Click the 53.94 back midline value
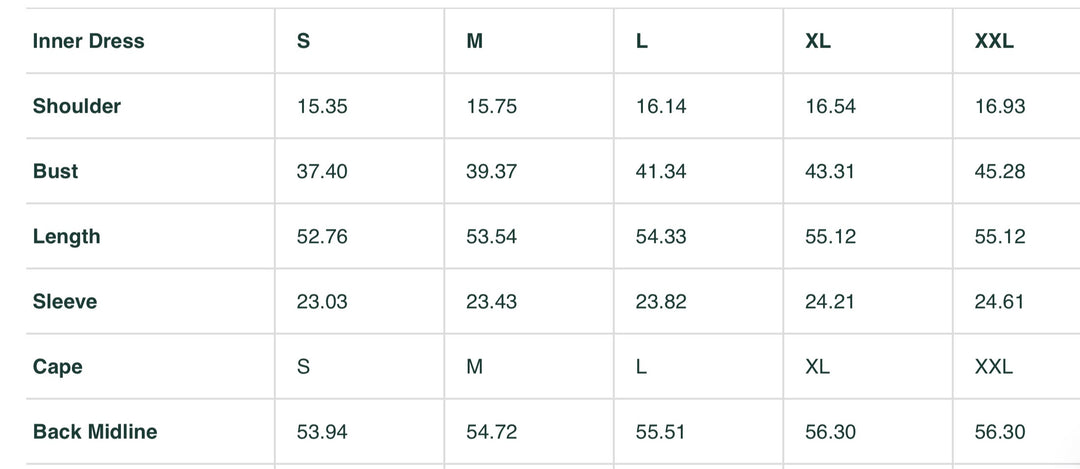 [322, 432]
